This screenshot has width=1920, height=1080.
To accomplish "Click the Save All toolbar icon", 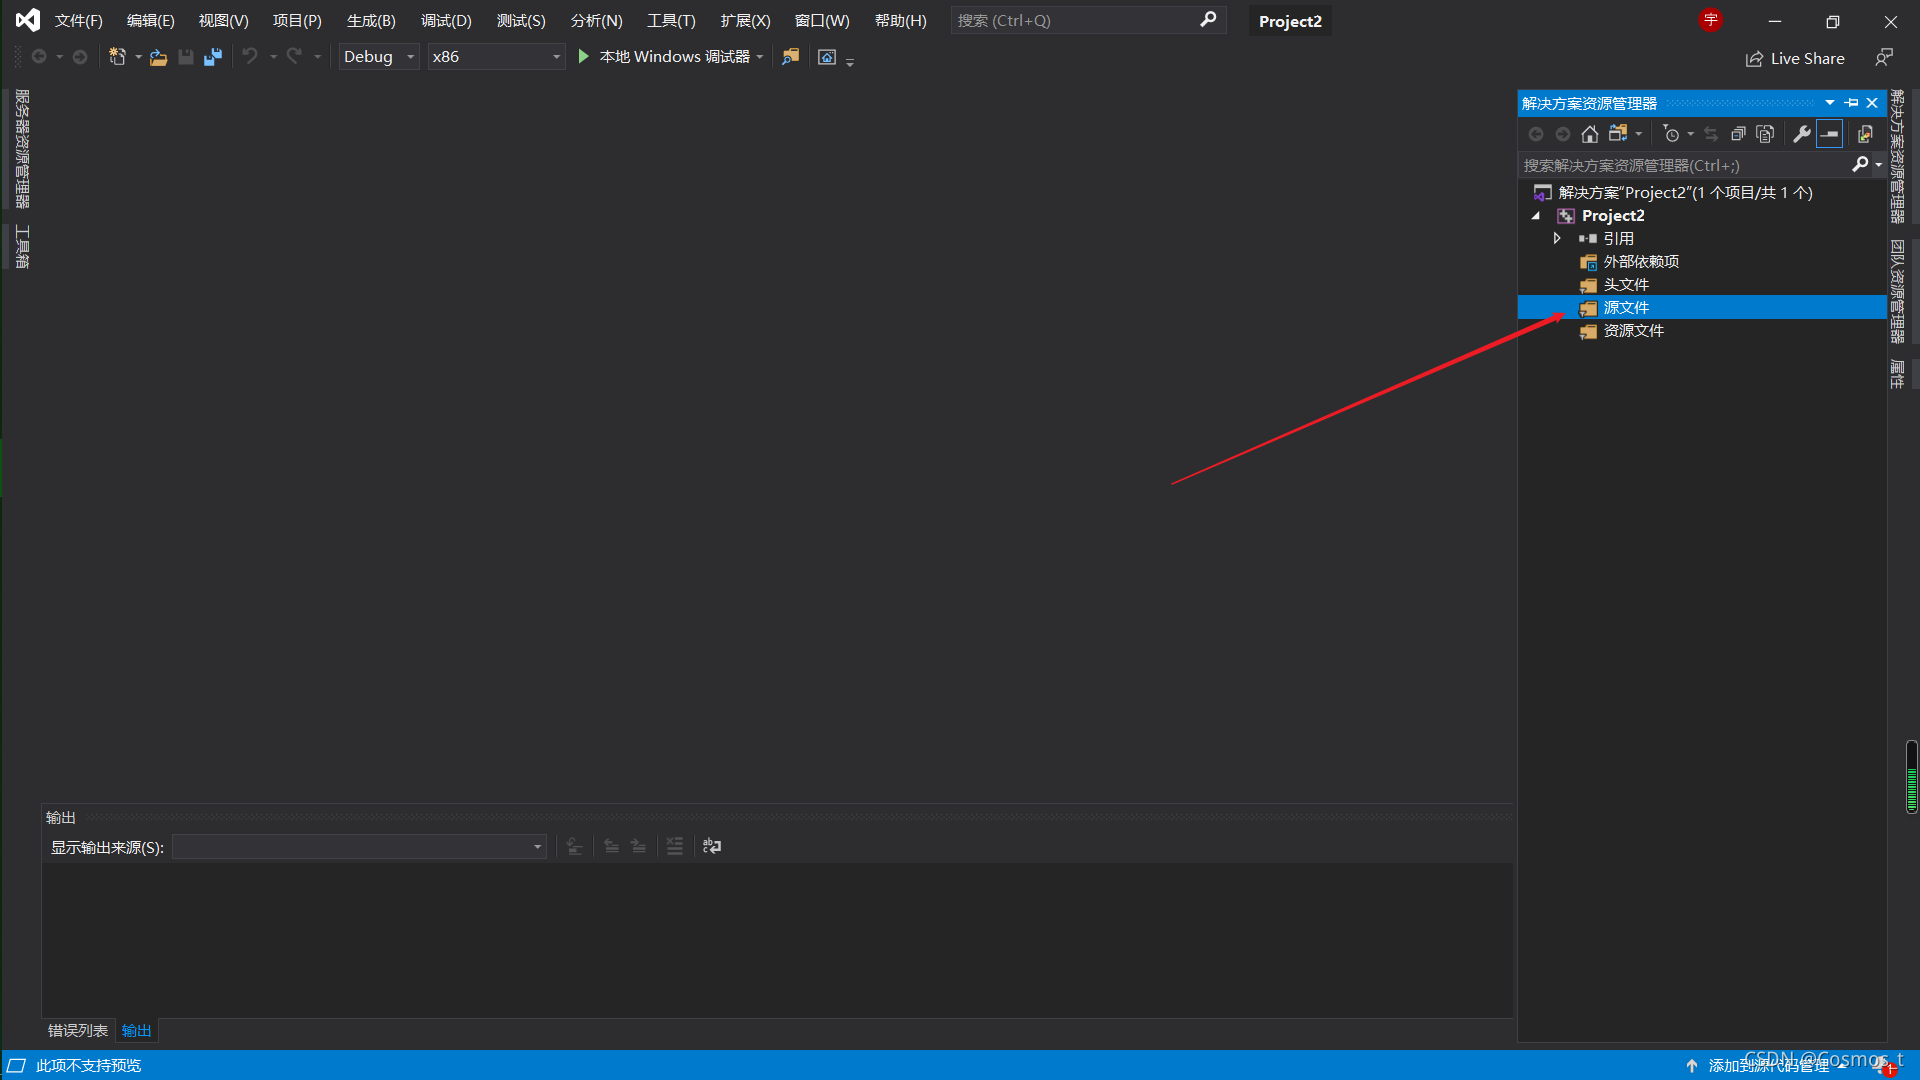I will [212, 58].
